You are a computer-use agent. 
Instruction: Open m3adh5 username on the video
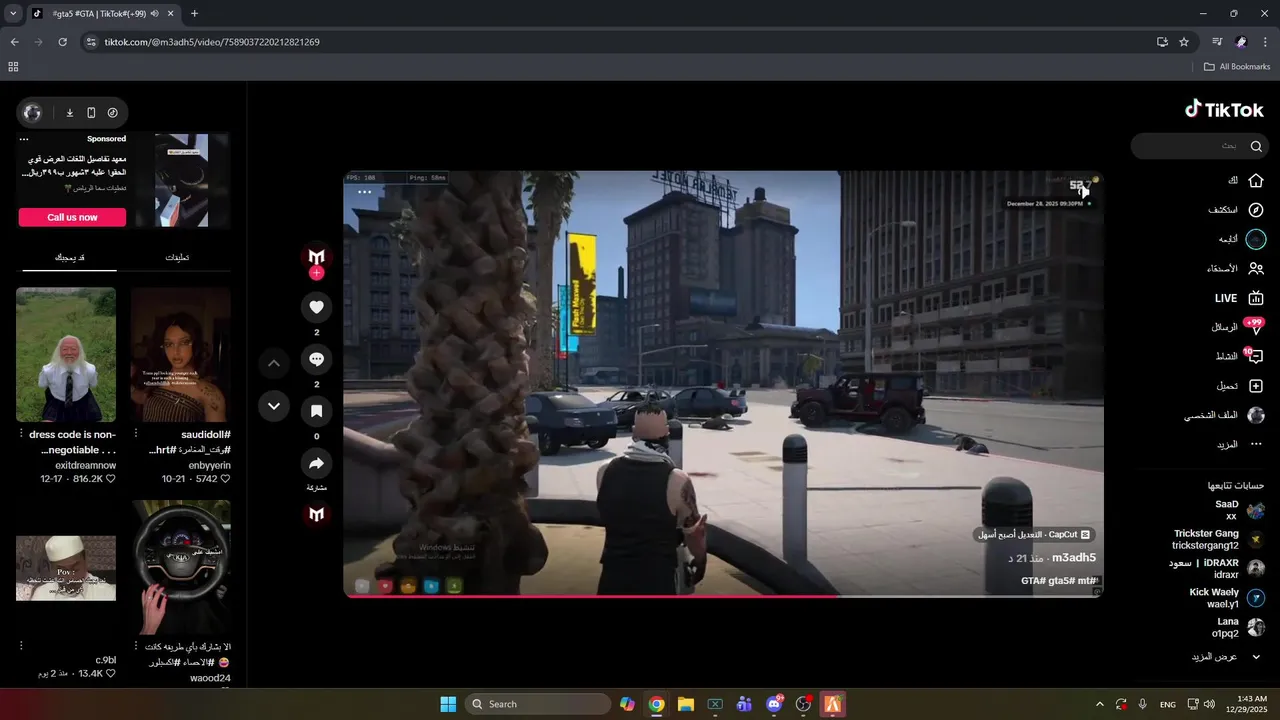tap(1074, 558)
